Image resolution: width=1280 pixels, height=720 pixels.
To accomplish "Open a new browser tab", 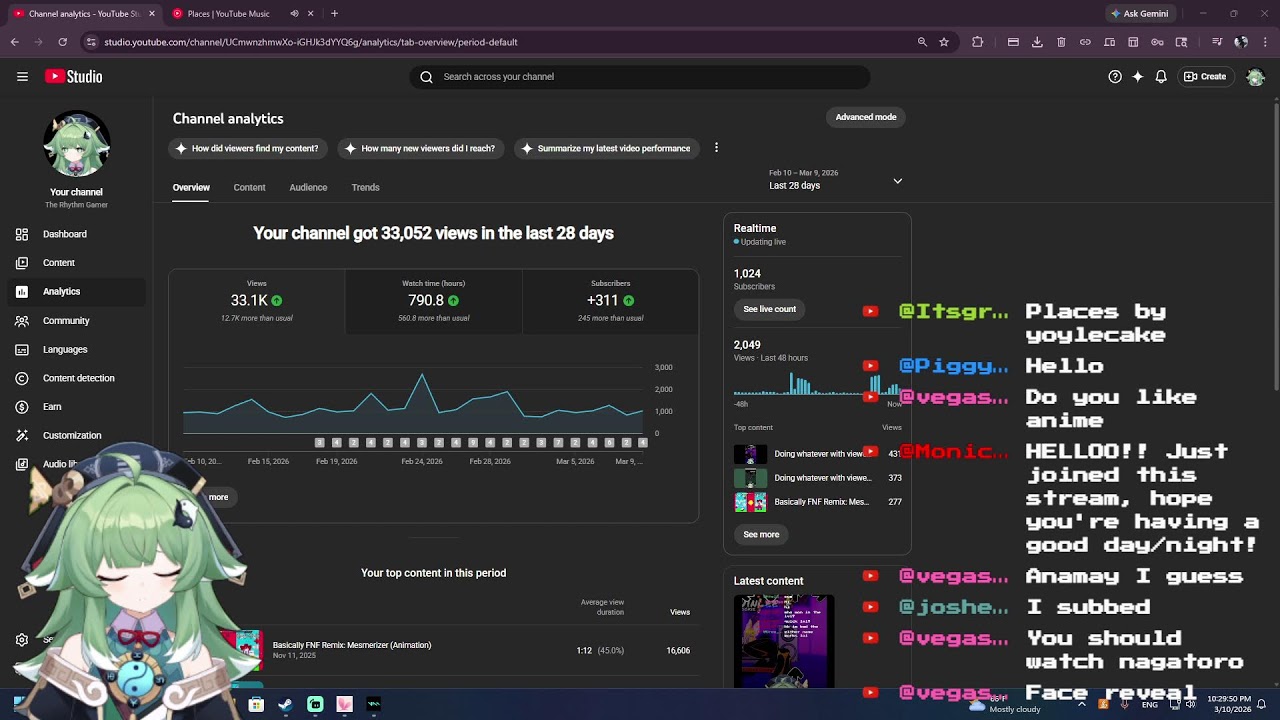I will 334,14.
